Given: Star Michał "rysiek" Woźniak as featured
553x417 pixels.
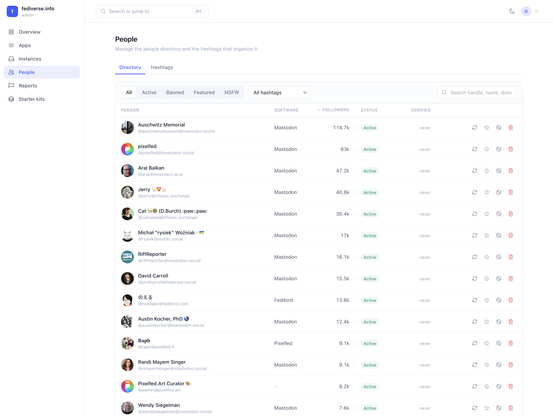Looking at the screenshot, I should click(486, 235).
